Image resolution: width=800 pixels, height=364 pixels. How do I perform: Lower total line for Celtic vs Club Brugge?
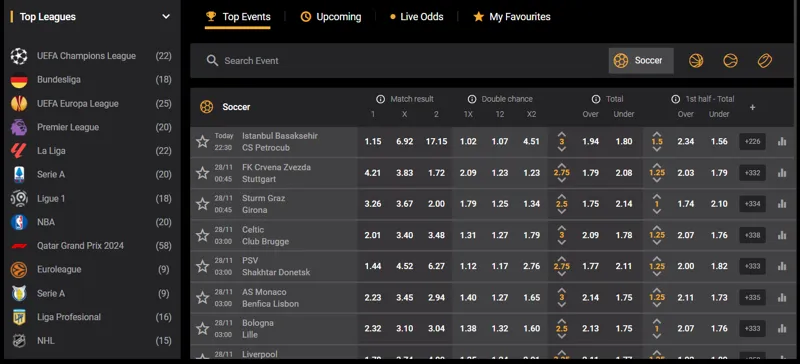click(562, 243)
